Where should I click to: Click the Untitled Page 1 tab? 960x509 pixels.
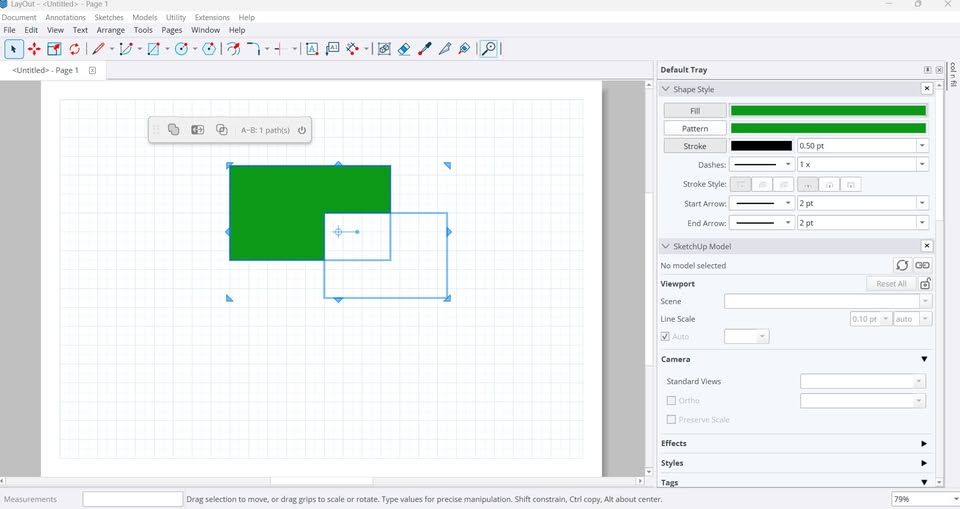46,71
